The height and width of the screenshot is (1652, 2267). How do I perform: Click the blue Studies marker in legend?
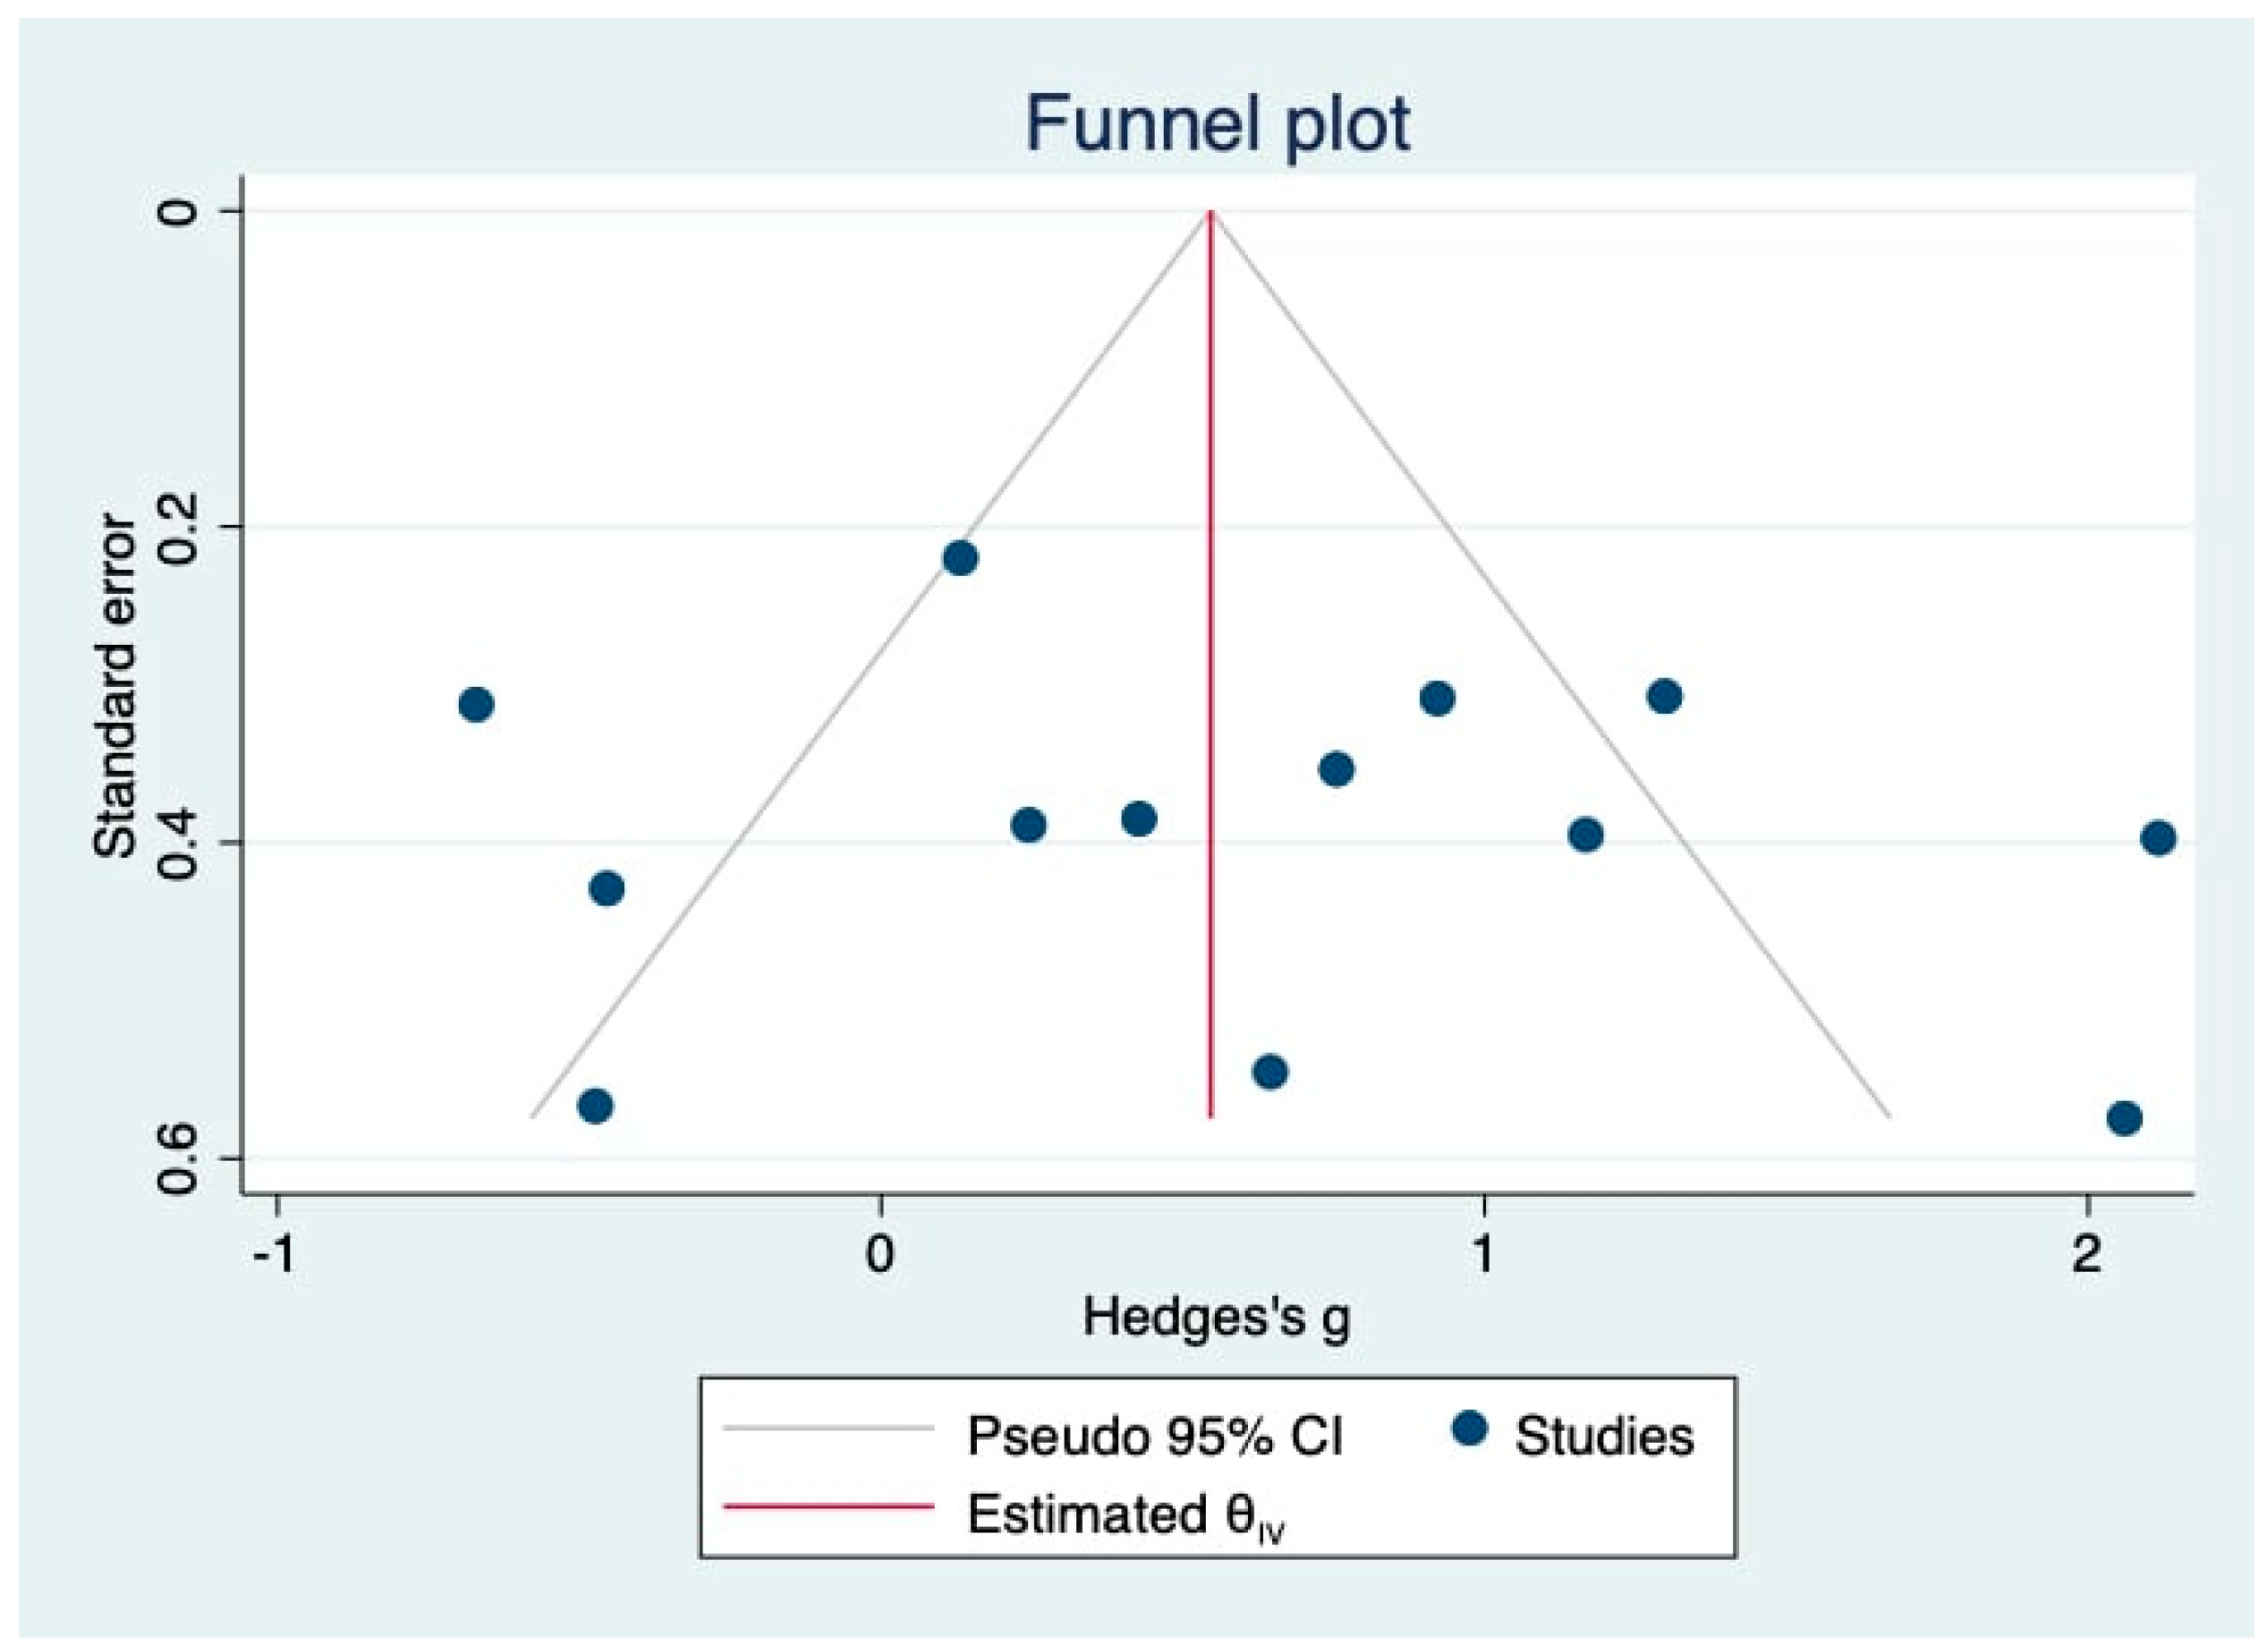[x=1468, y=1429]
